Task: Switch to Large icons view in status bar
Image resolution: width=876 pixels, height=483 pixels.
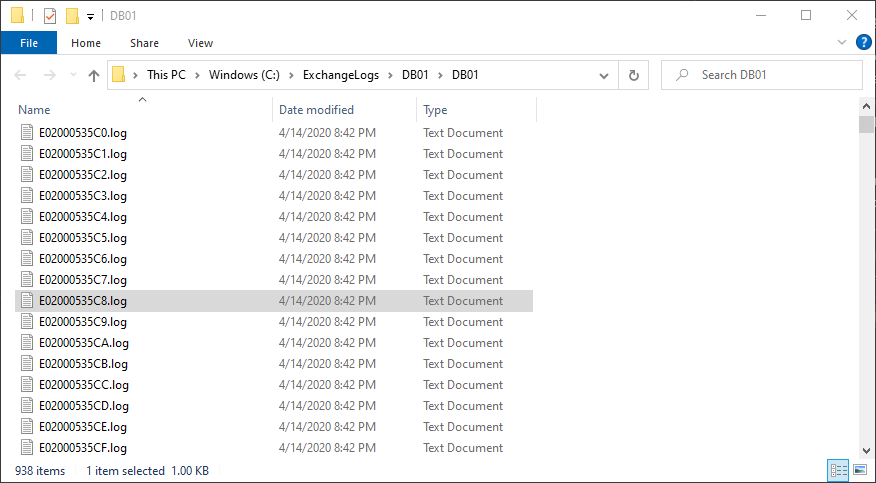Action: (x=860, y=470)
